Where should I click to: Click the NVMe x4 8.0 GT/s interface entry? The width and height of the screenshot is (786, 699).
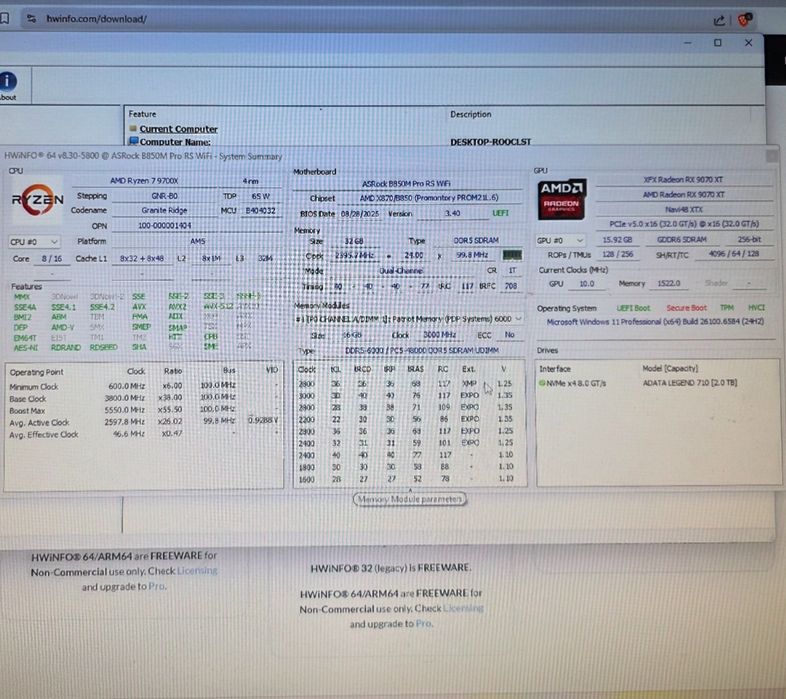[x=575, y=383]
